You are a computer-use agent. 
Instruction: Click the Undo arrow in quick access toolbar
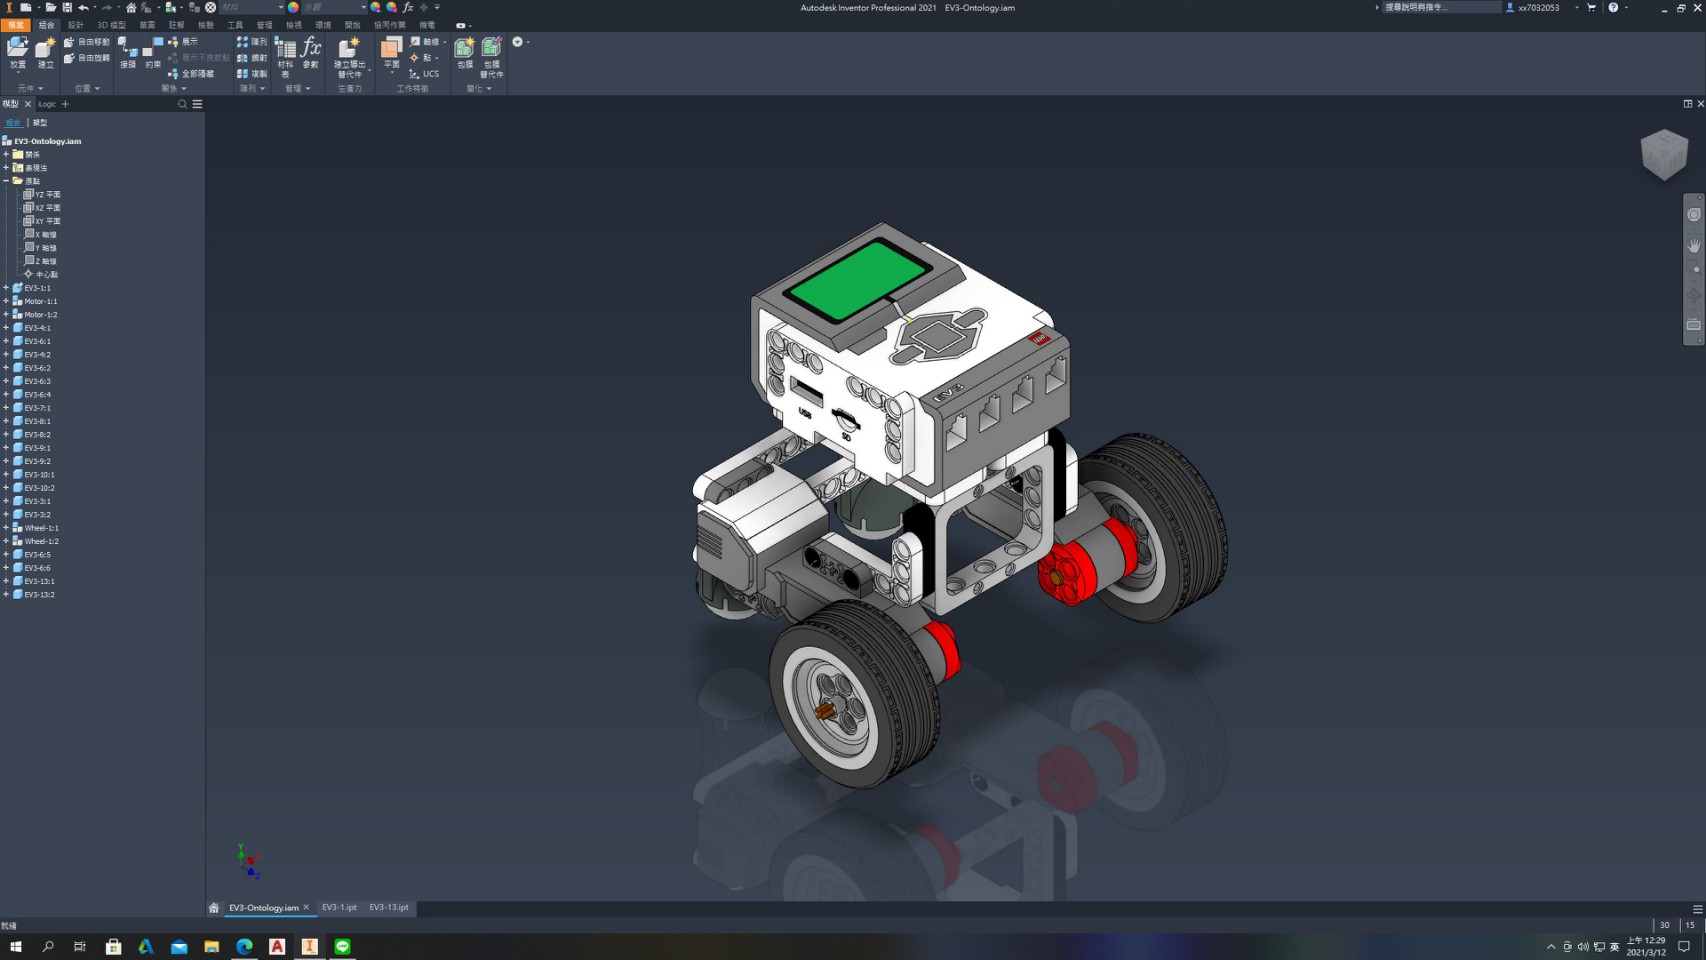tap(83, 7)
